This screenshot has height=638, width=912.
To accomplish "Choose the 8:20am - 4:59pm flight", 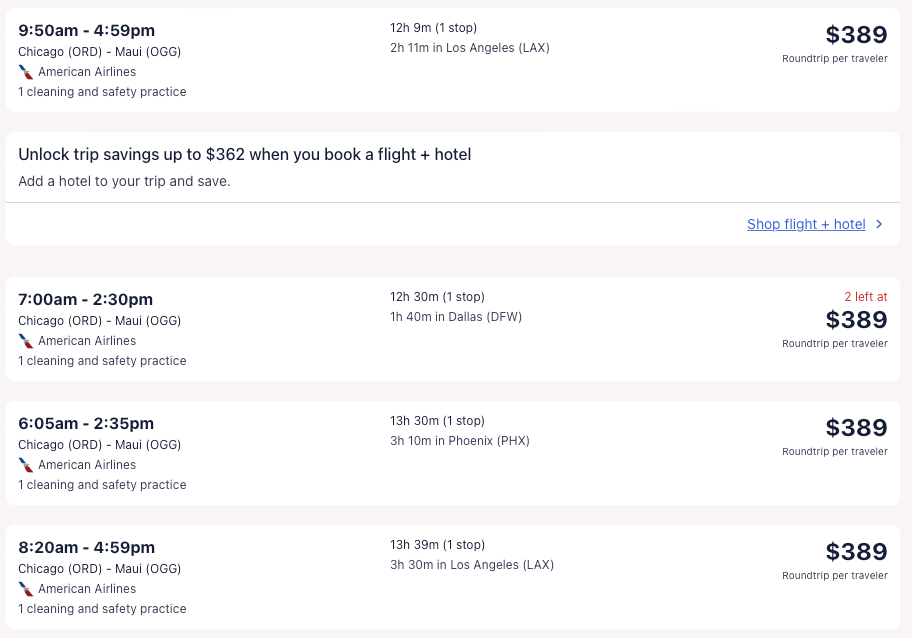I will tap(86, 548).
